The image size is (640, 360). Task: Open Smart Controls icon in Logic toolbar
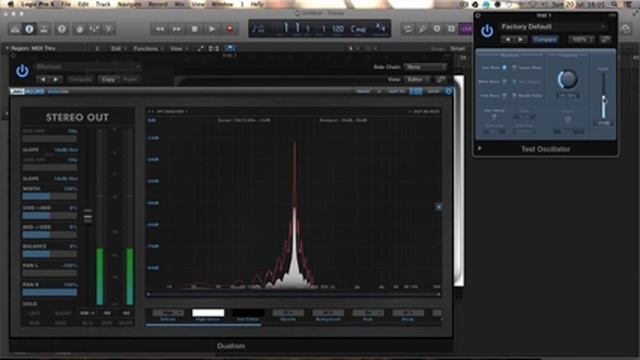click(80, 29)
